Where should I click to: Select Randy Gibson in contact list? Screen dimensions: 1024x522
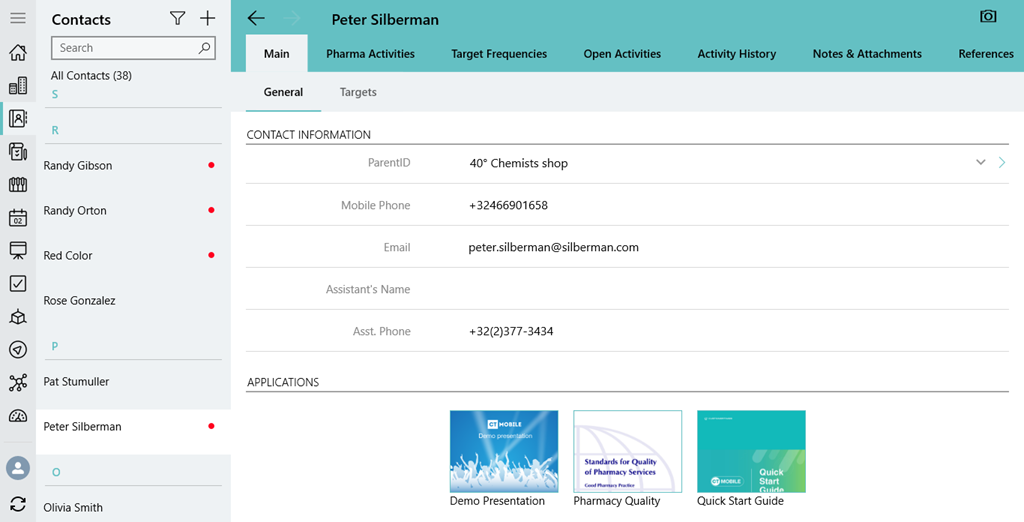78,166
